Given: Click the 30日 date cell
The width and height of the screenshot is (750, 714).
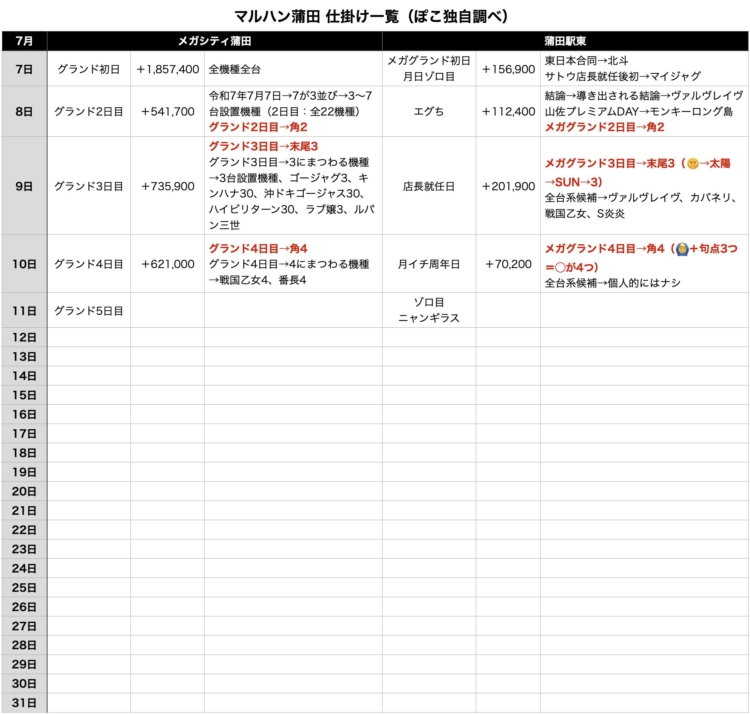Looking at the screenshot, I should (24, 683).
